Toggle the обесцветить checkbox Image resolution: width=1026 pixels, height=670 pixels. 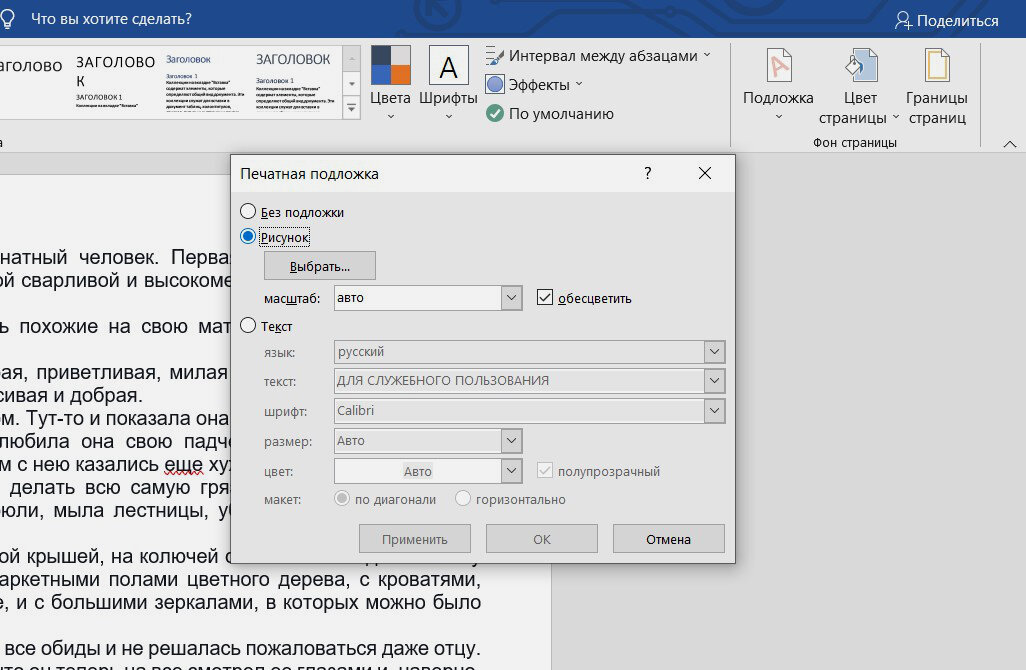pyautogui.click(x=545, y=298)
